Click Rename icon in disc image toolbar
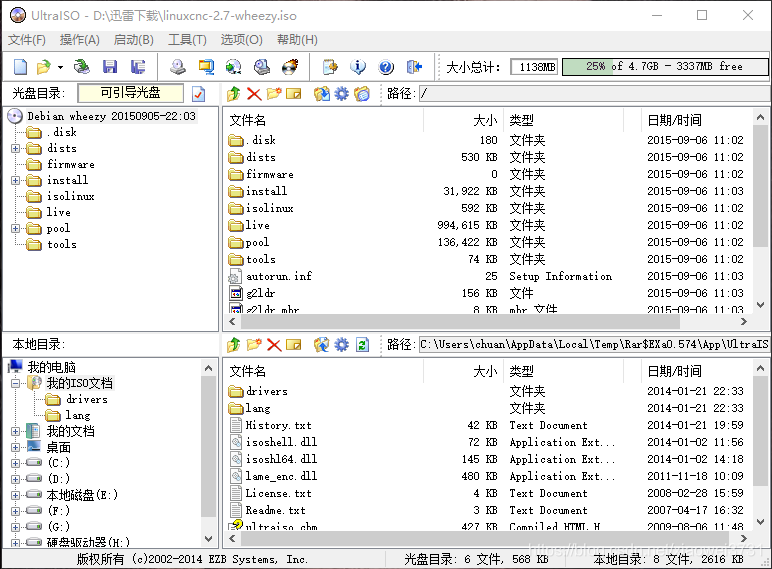The width and height of the screenshot is (772, 569). tap(293, 94)
